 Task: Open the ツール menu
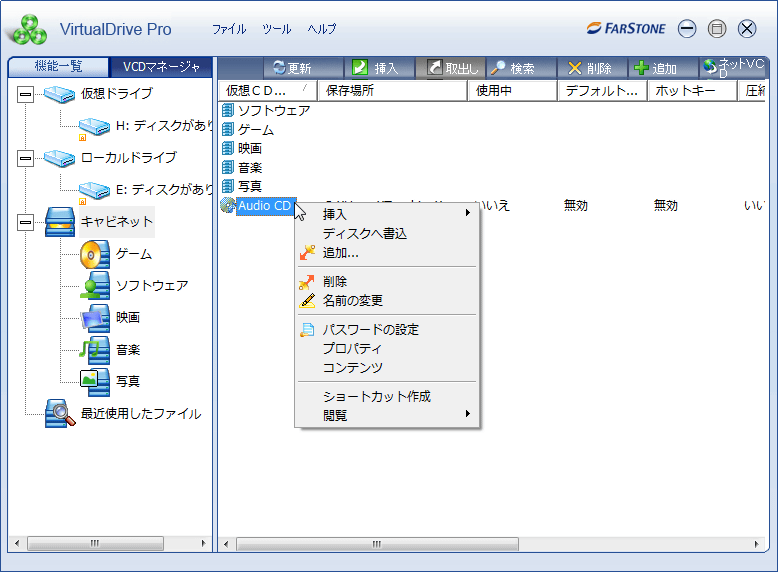[276, 29]
